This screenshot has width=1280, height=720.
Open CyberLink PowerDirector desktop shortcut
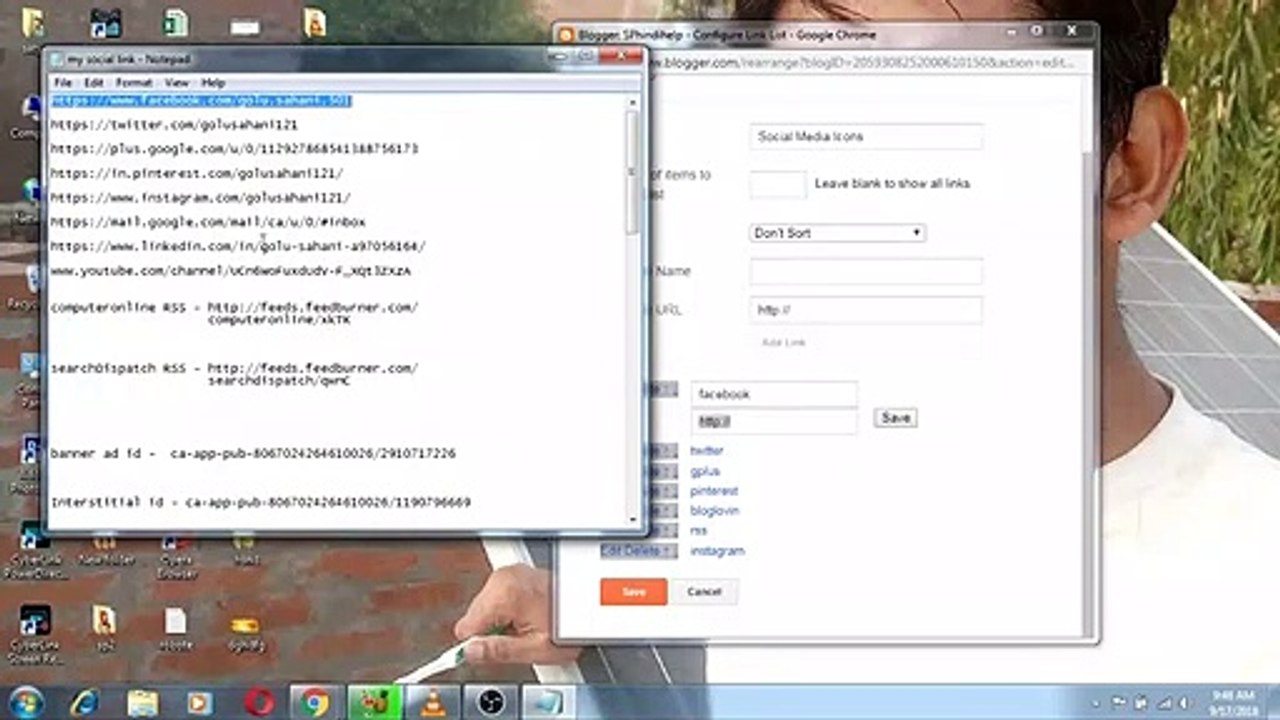35,550
